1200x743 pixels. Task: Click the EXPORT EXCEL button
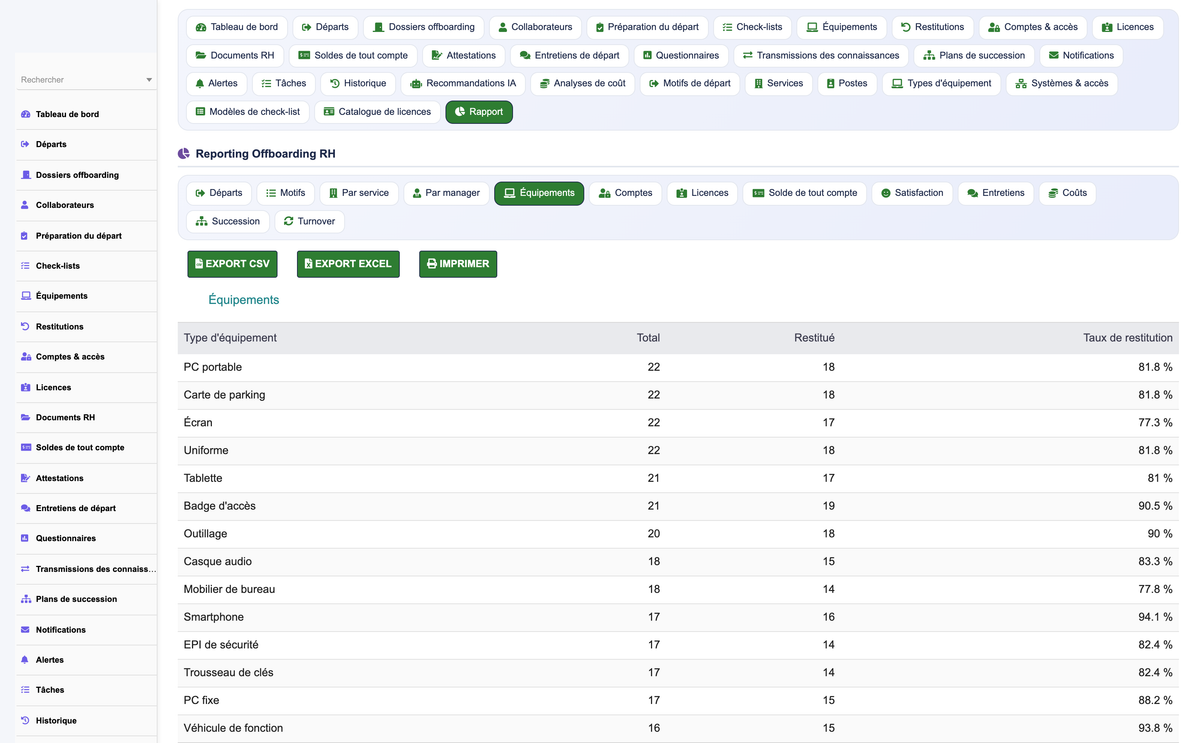[x=348, y=264]
